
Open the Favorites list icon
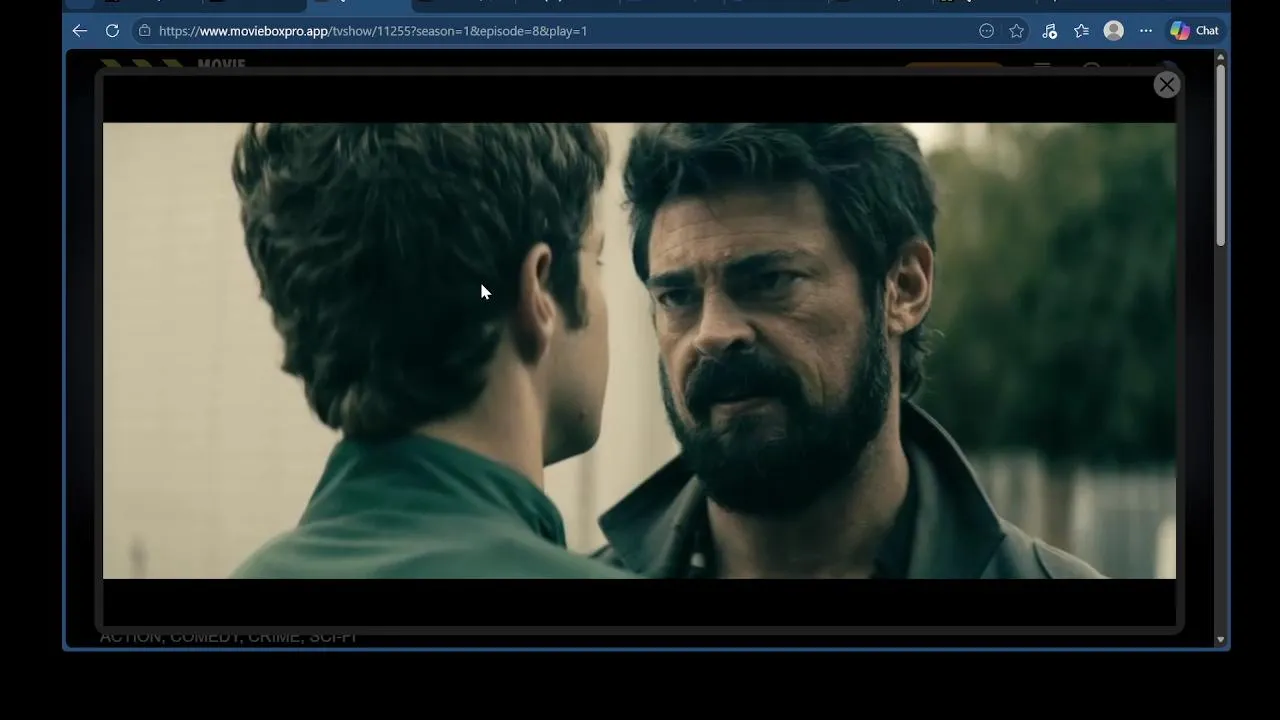1081,31
